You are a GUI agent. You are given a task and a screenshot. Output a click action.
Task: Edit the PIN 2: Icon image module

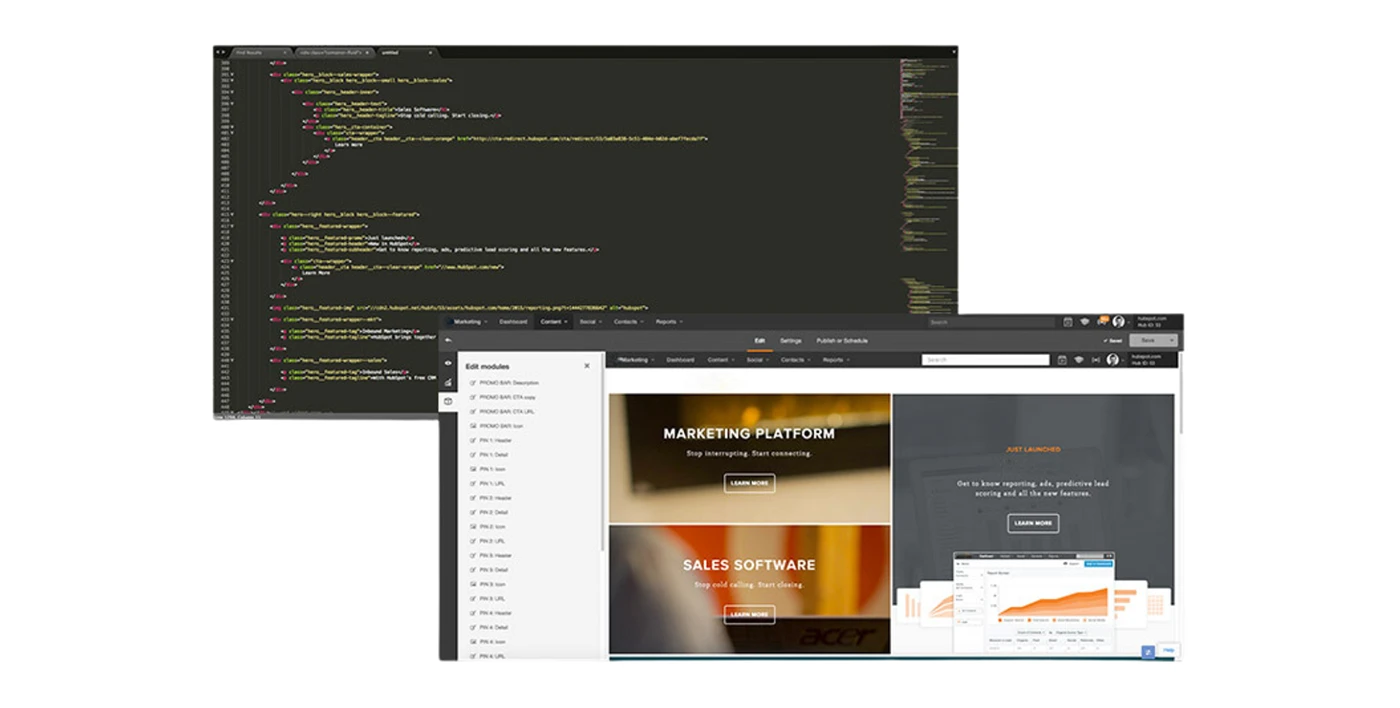coord(487,526)
